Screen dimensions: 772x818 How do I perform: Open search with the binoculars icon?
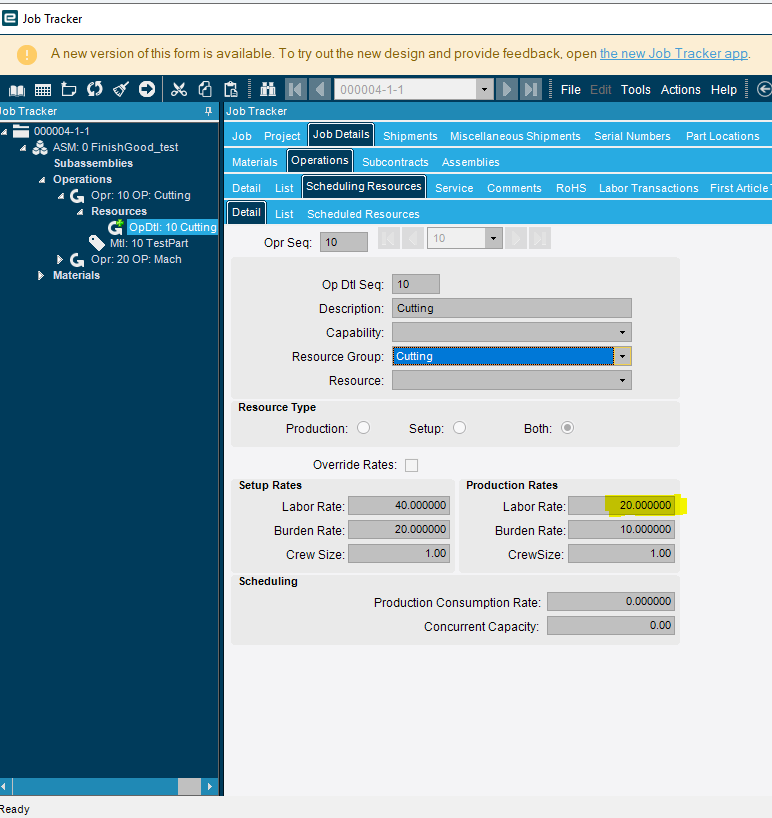click(x=268, y=90)
